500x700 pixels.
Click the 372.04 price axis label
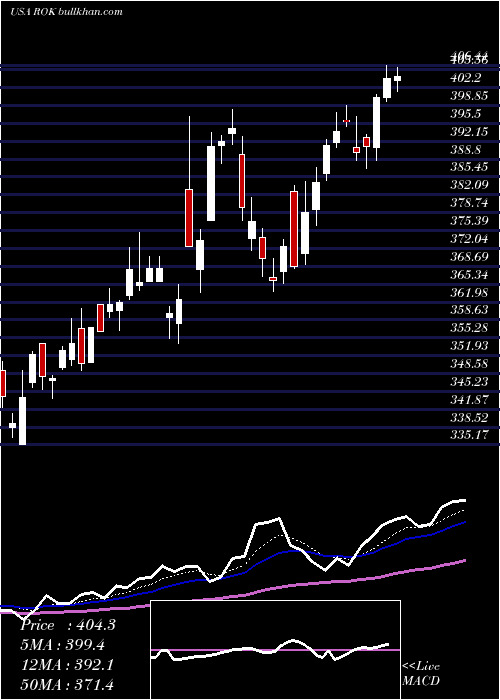469,239
